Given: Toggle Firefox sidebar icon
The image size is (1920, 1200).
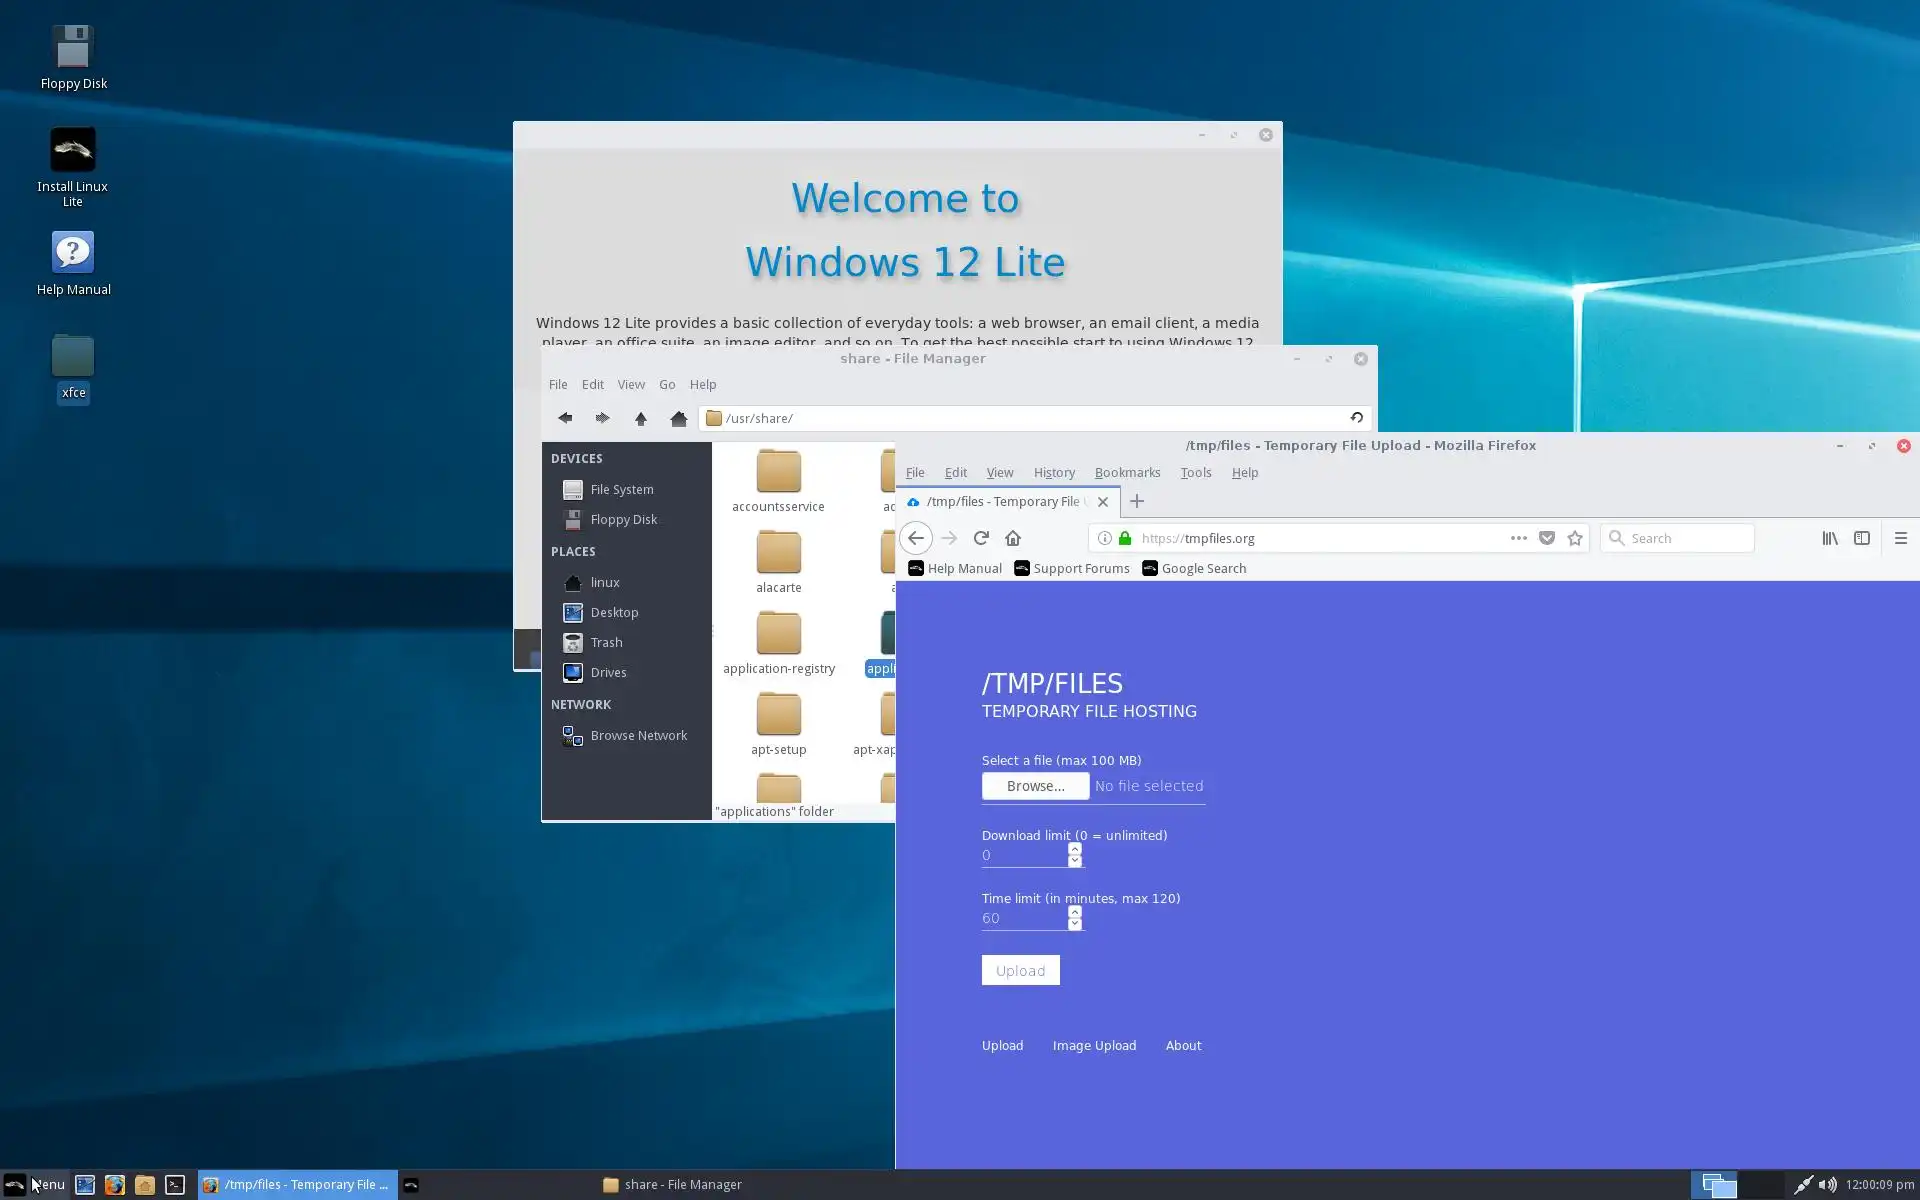Looking at the screenshot, I should (1862, 538).
